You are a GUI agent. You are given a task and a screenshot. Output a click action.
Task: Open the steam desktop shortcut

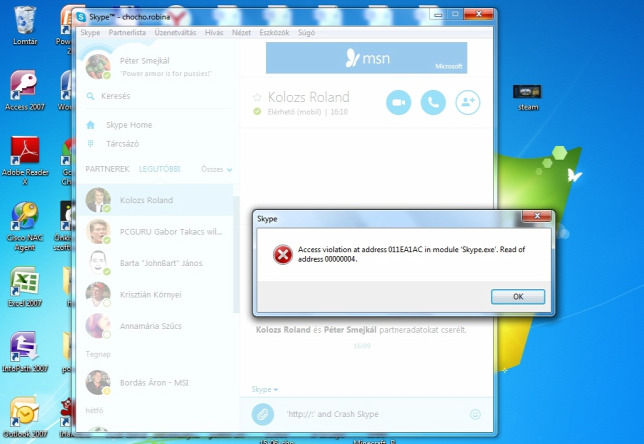[528, 98]
